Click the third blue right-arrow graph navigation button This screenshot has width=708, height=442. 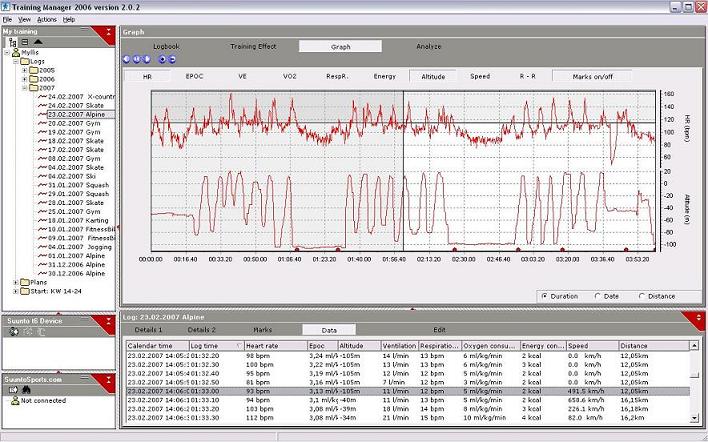pyautogui.click(x=146, y=59)
